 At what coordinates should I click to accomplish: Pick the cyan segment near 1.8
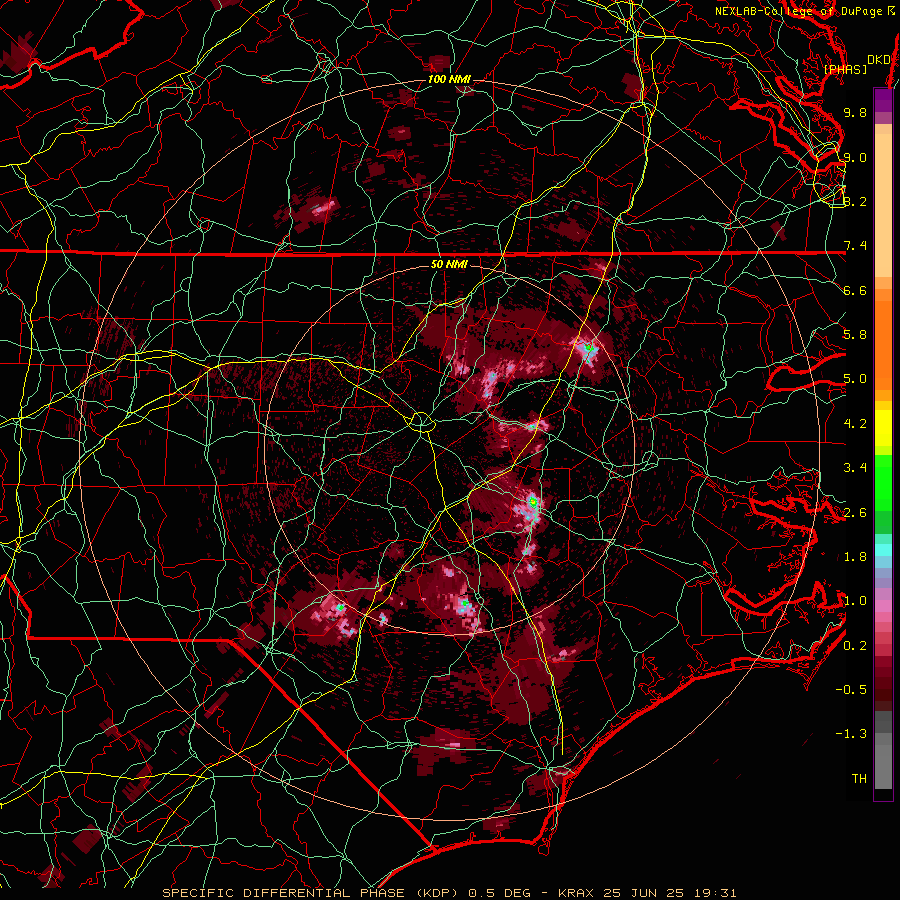pyautogui.click(x=883, y=550)
